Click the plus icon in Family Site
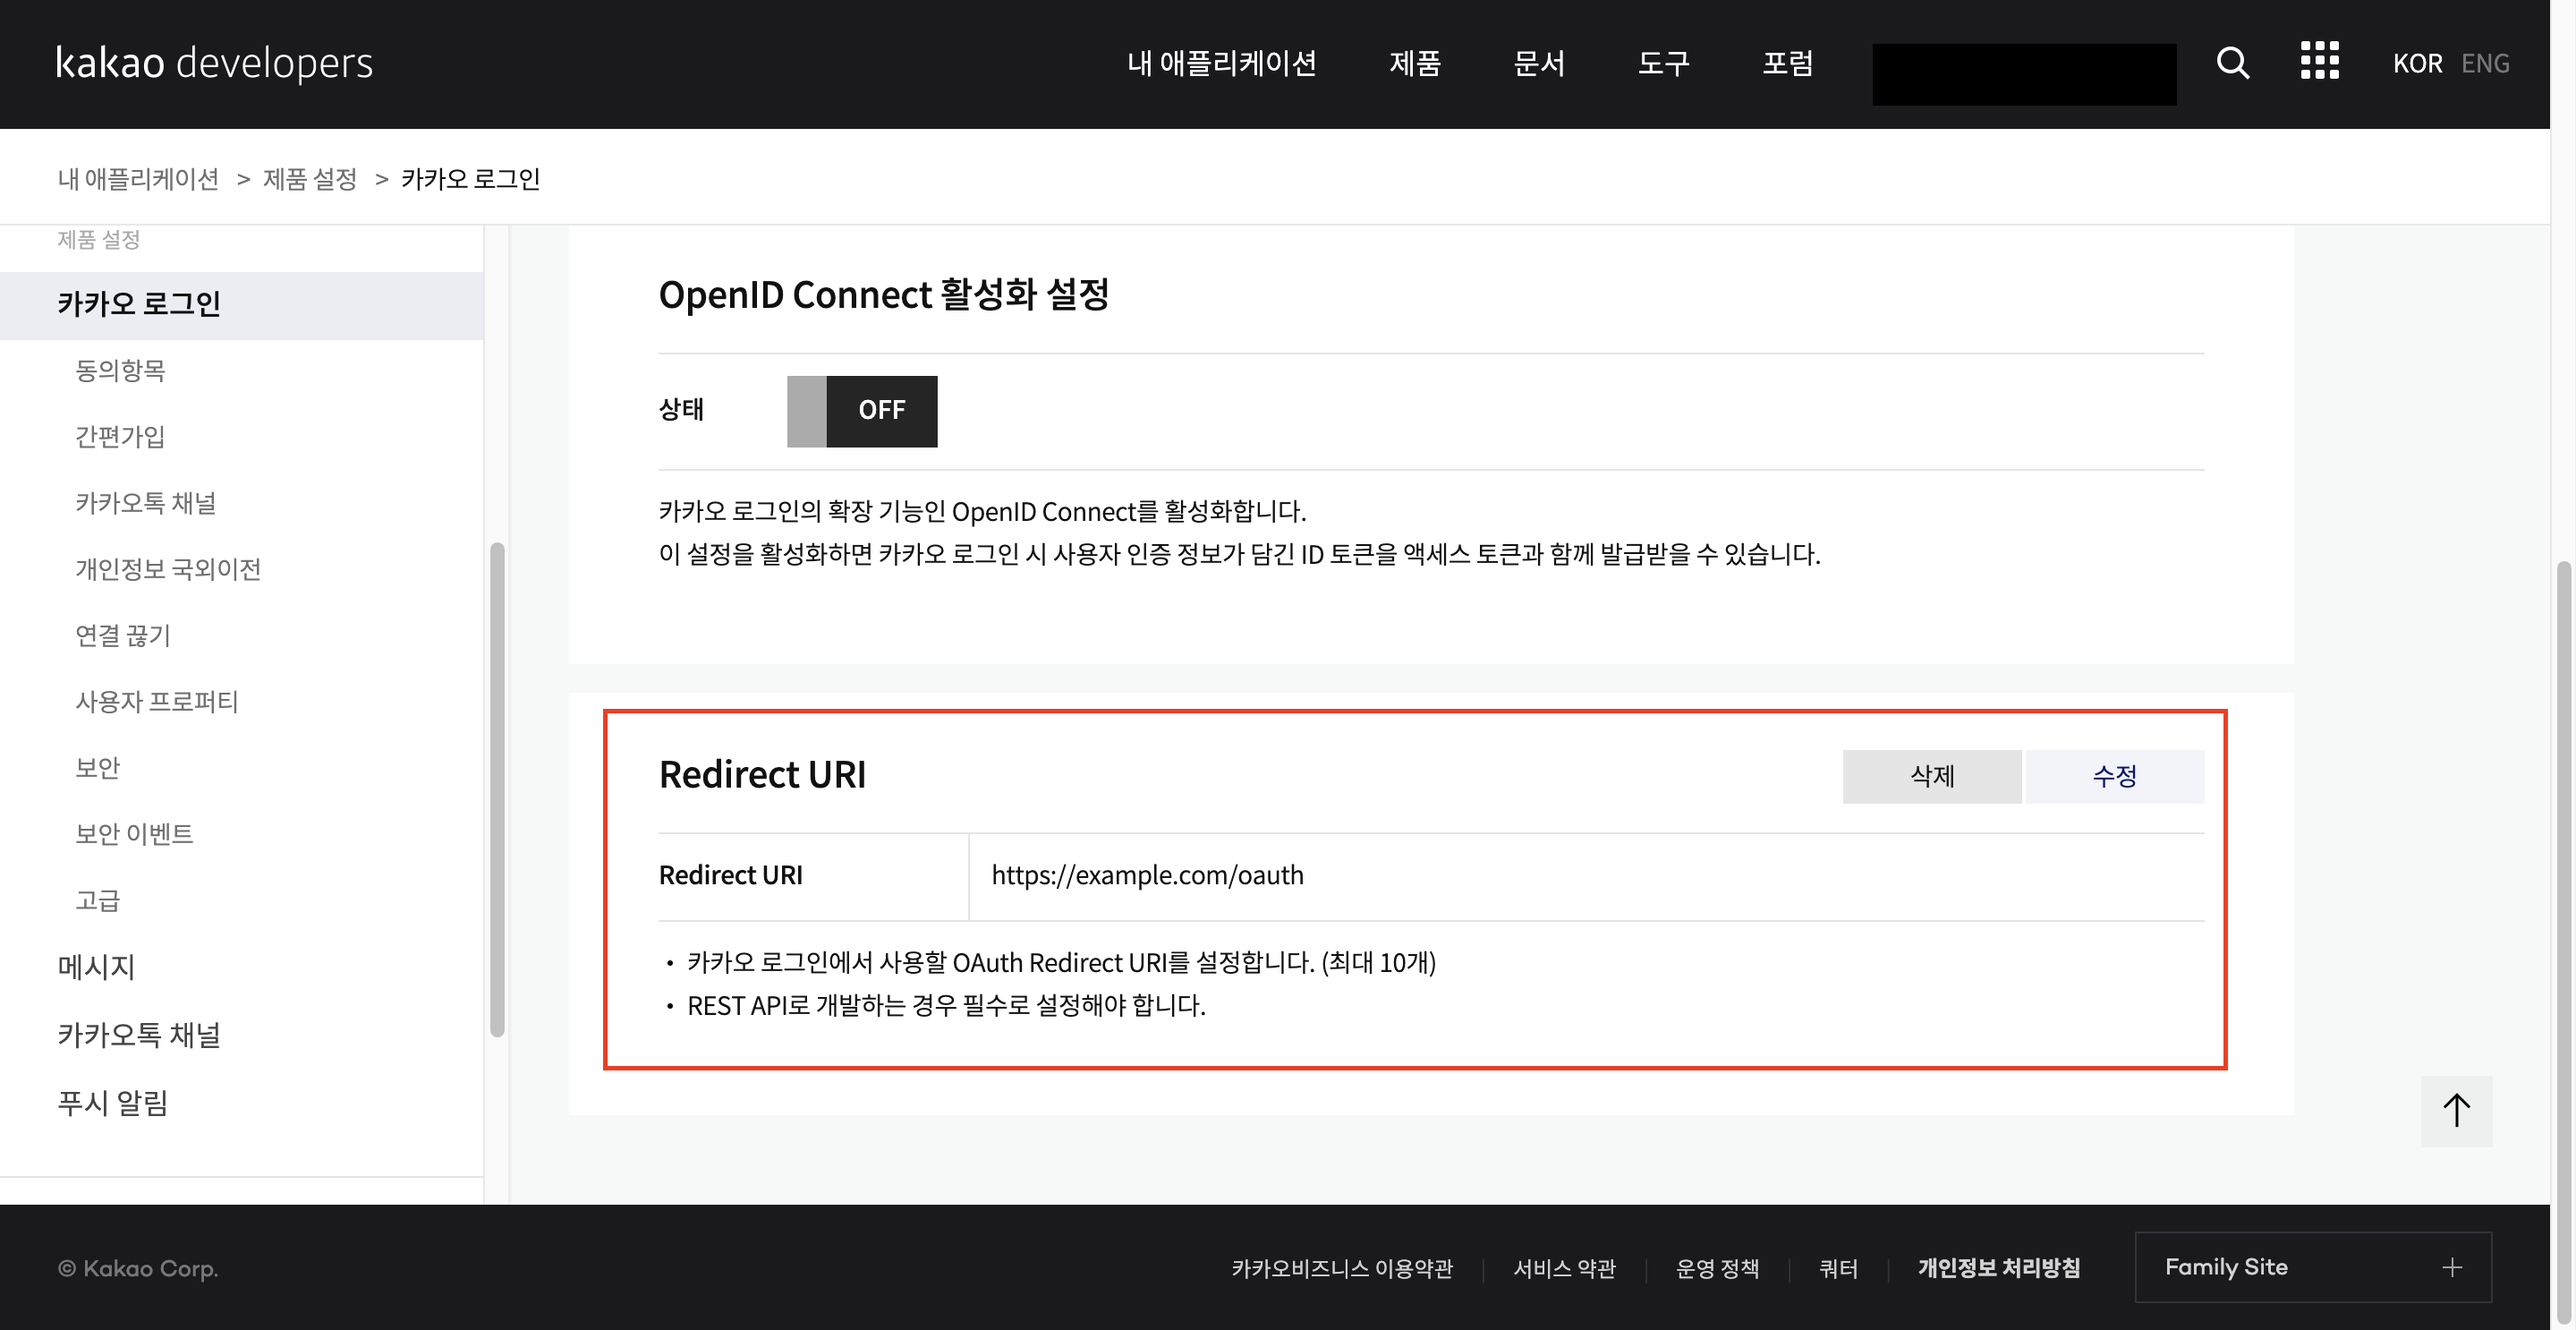 pyautogui.click(x=2451, y=1267)
